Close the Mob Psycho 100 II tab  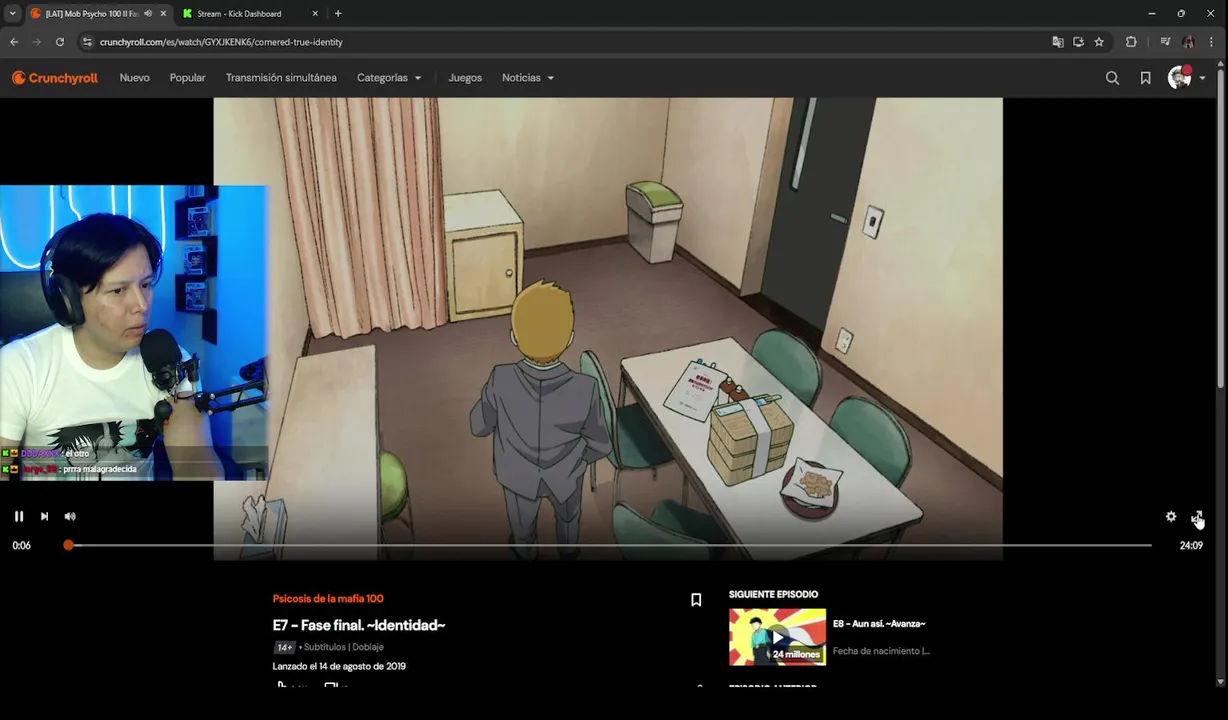pyautogui.click(x=163, y=14)
